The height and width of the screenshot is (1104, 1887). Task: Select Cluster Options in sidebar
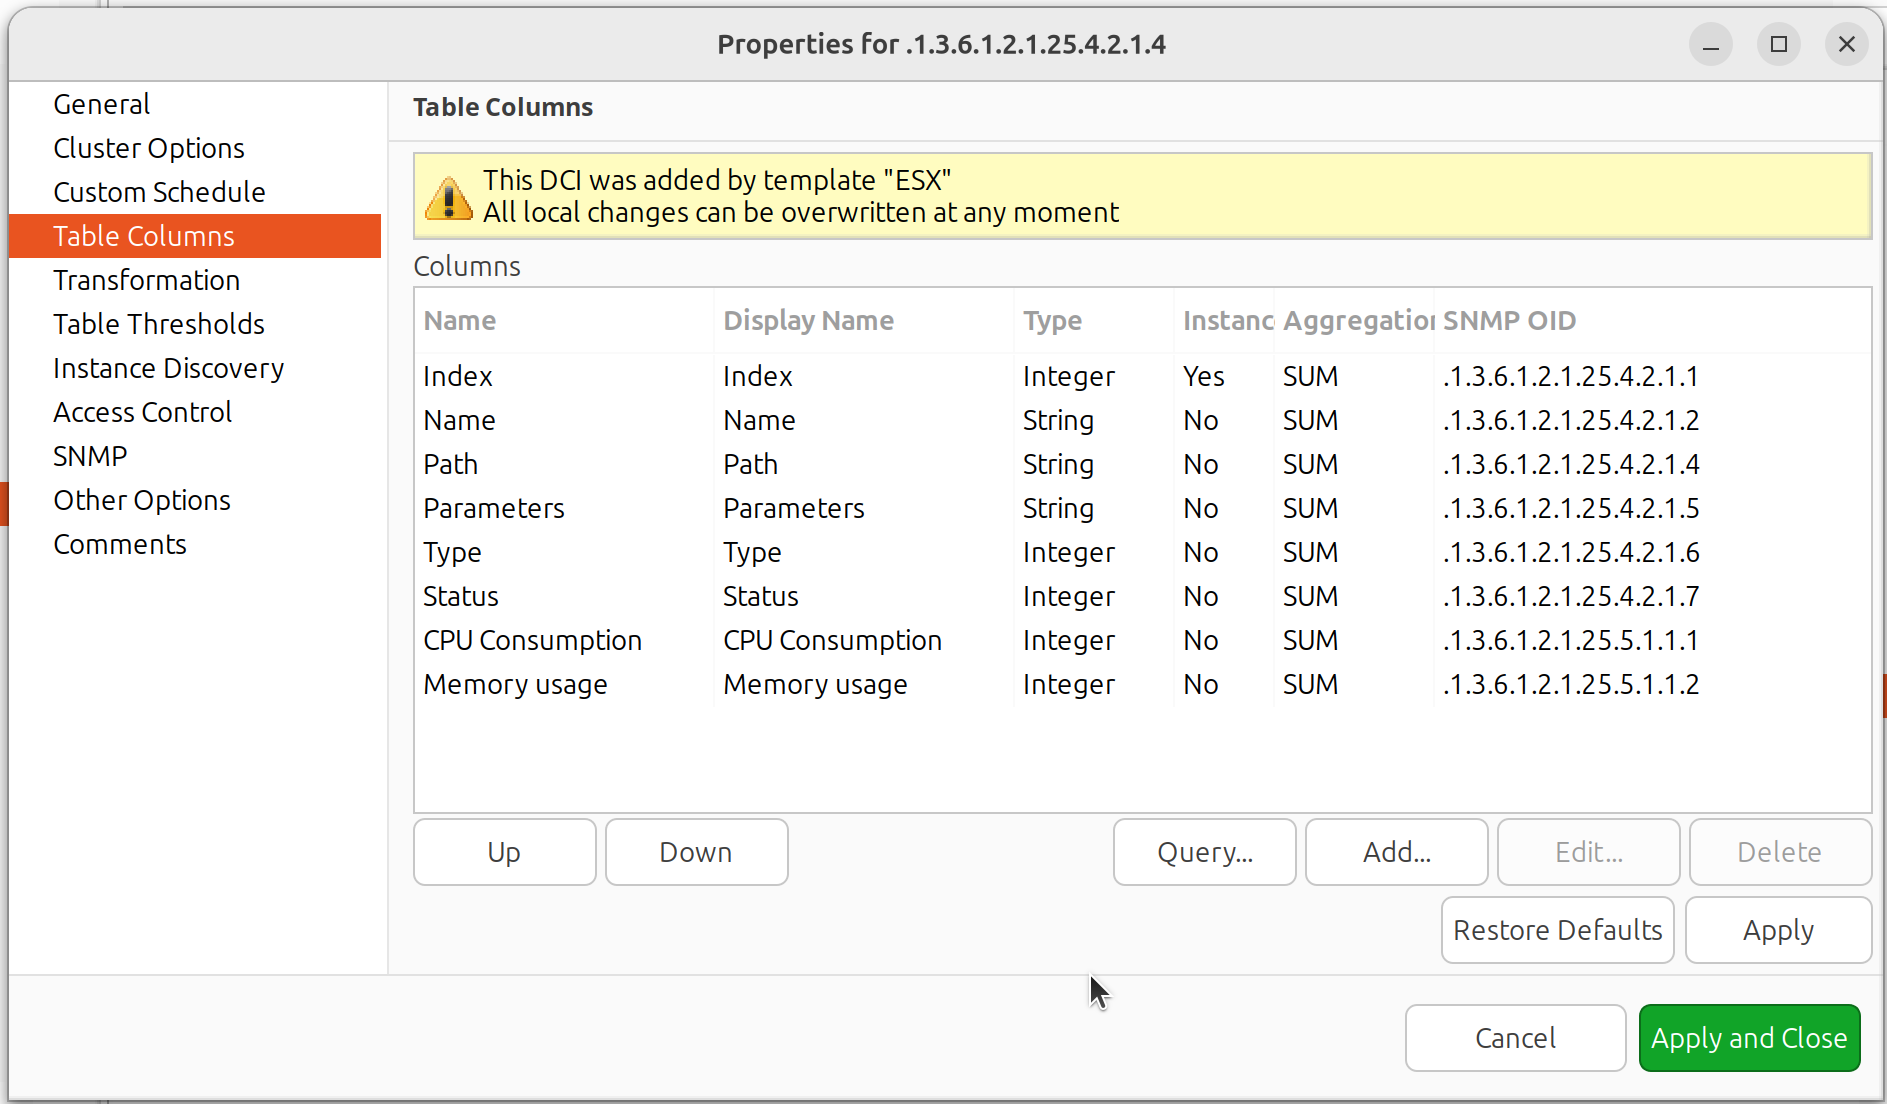tap(148, 147)
